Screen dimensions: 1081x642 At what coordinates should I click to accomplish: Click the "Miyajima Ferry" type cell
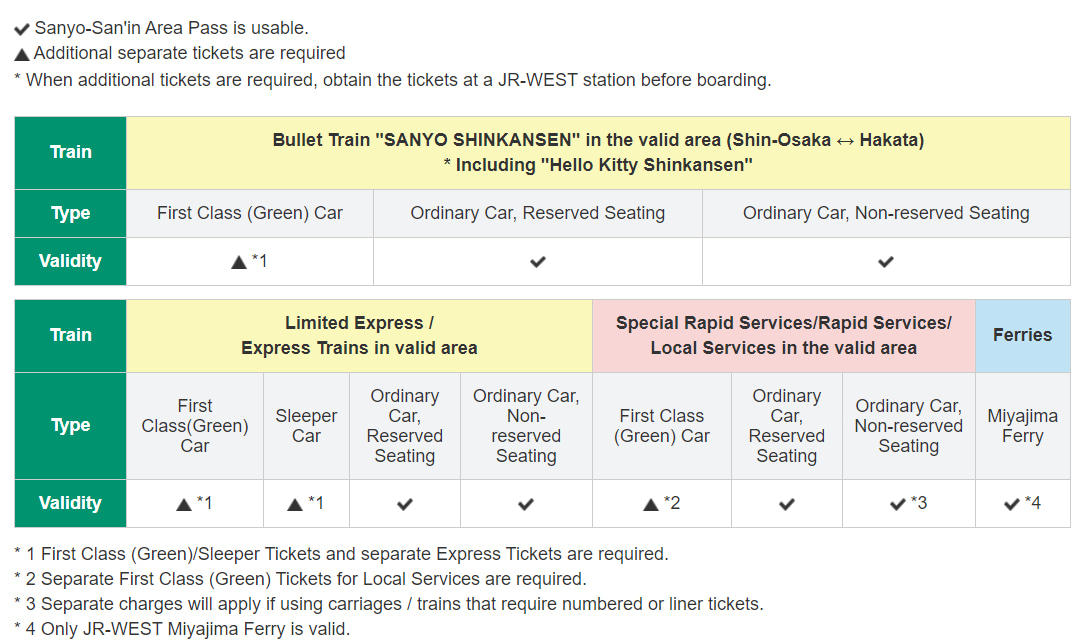1022,426
